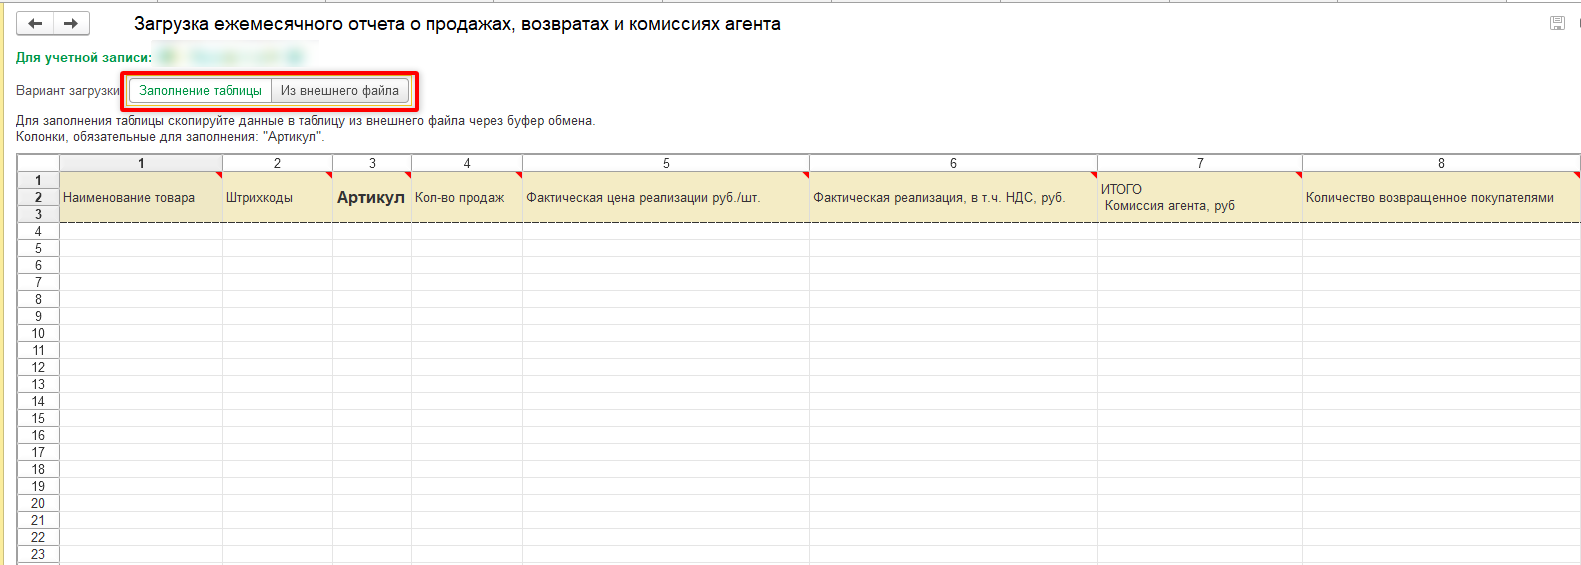Select row header 8
Viewport: 1581px width, 565px height.
pos(38,299)
